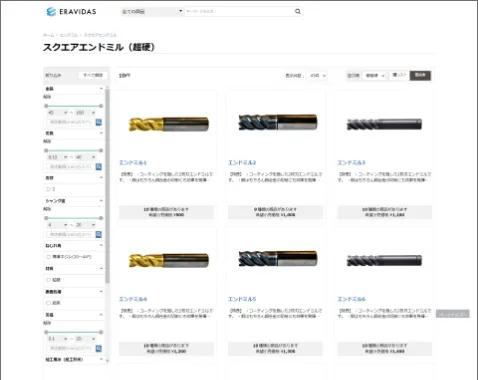The image size is (478, 380).
Task: Go to ホーム breadcrumb link
Action: click(x=48, y=35)
